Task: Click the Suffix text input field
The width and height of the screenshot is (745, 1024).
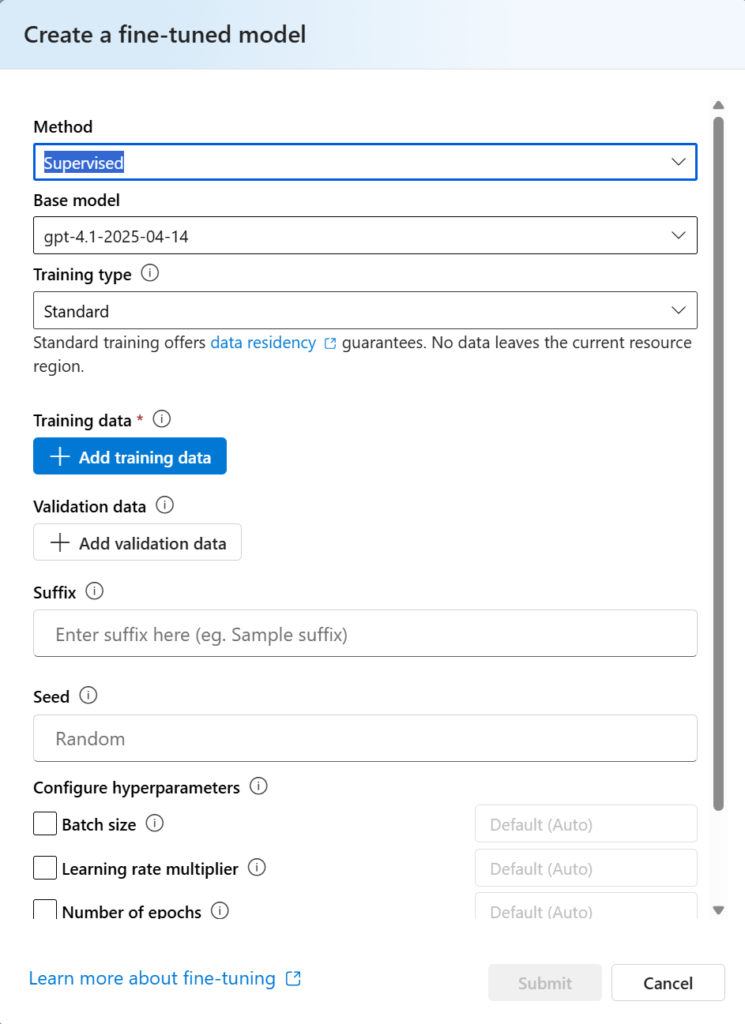Action: 365,633
